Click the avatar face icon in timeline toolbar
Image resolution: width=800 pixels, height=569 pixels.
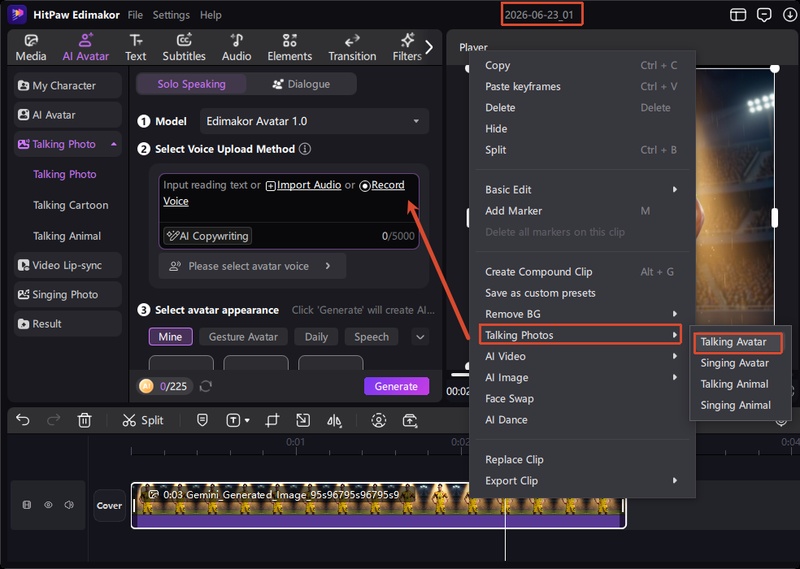pyautogui.click(x=379, y=420)
